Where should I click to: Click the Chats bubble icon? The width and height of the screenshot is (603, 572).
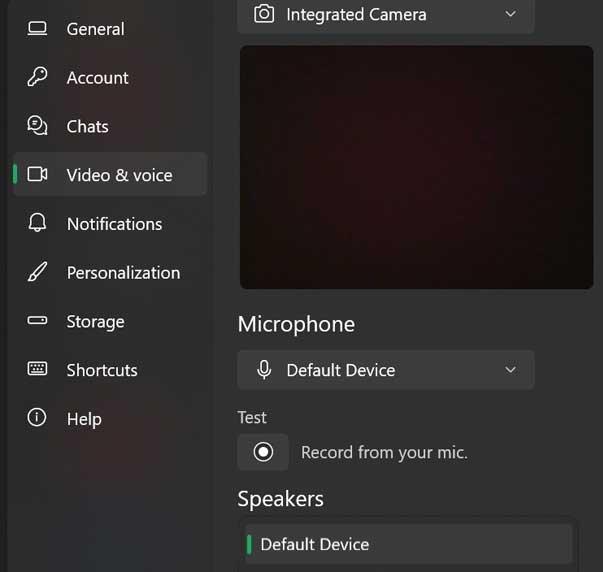pyautogui.click(x=37, y=126)
